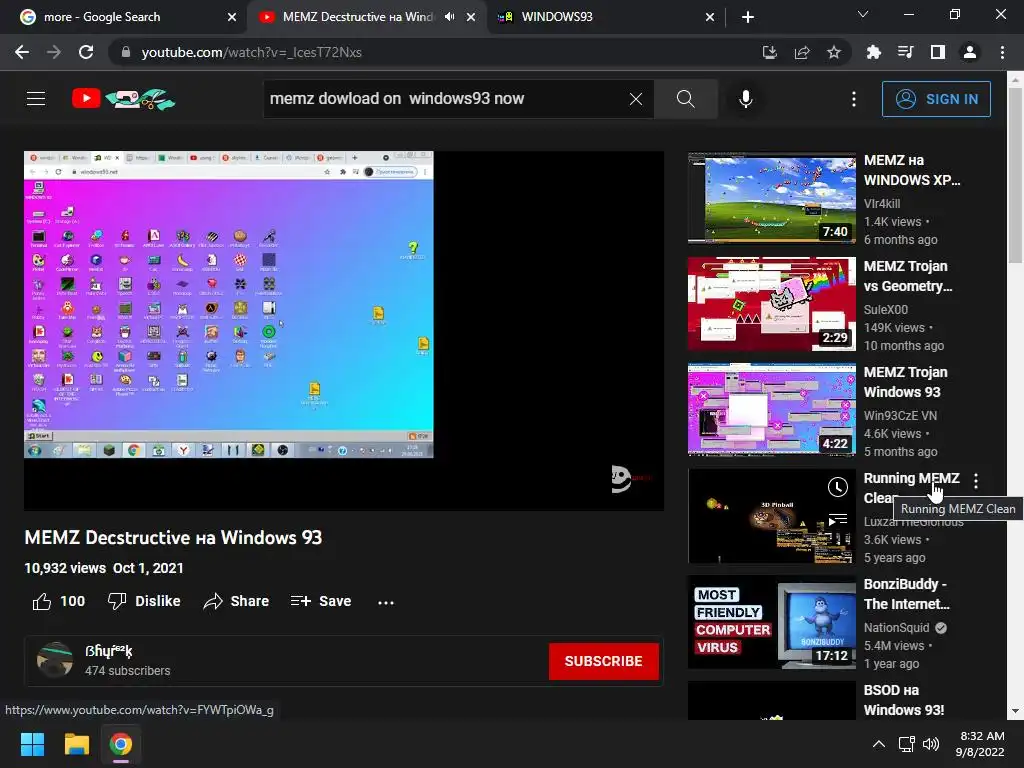
Task: Click the Dislike button
Action: point(144,601)
